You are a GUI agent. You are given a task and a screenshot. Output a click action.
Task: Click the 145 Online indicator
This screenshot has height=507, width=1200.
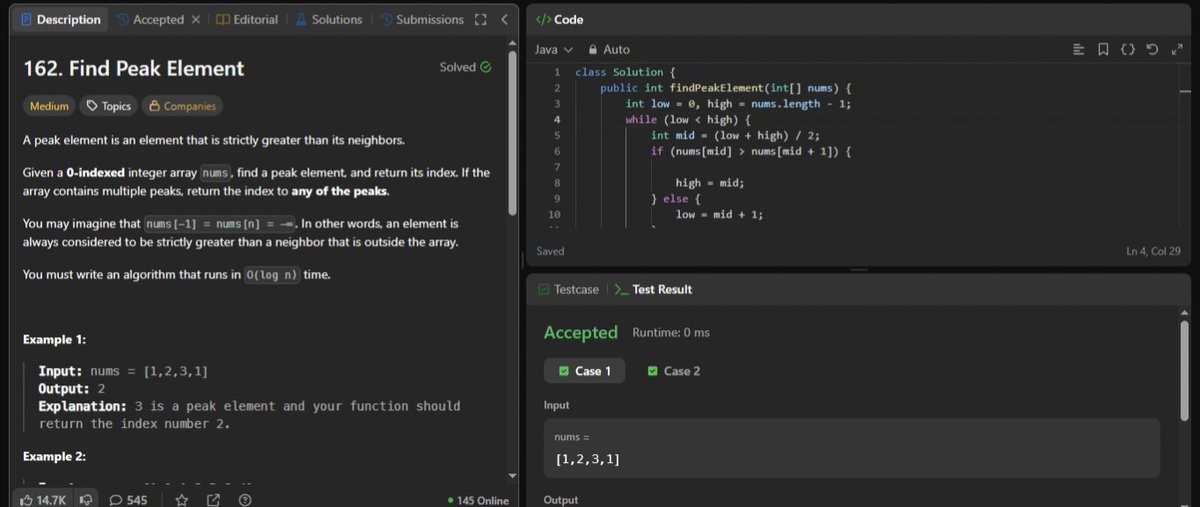tap(479, 501)
